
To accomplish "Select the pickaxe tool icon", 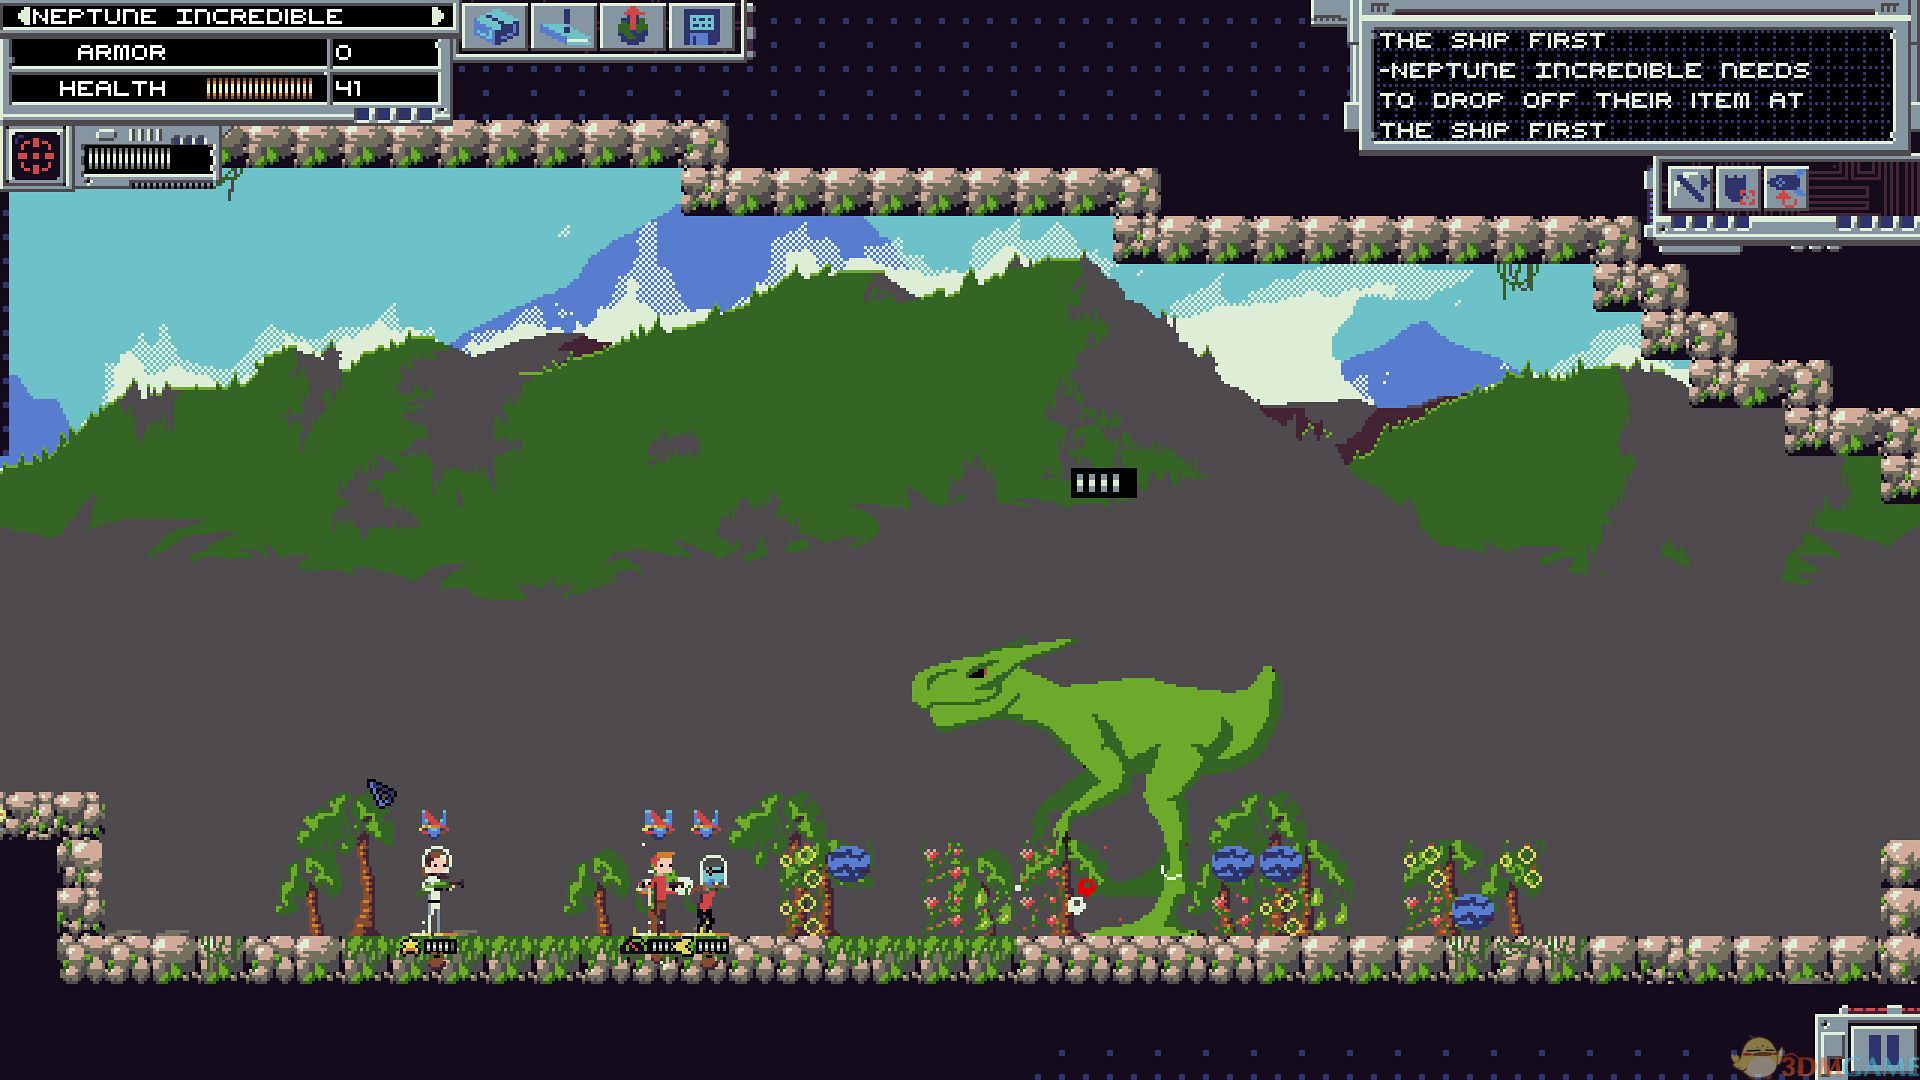I will [x=1689, y=188].
